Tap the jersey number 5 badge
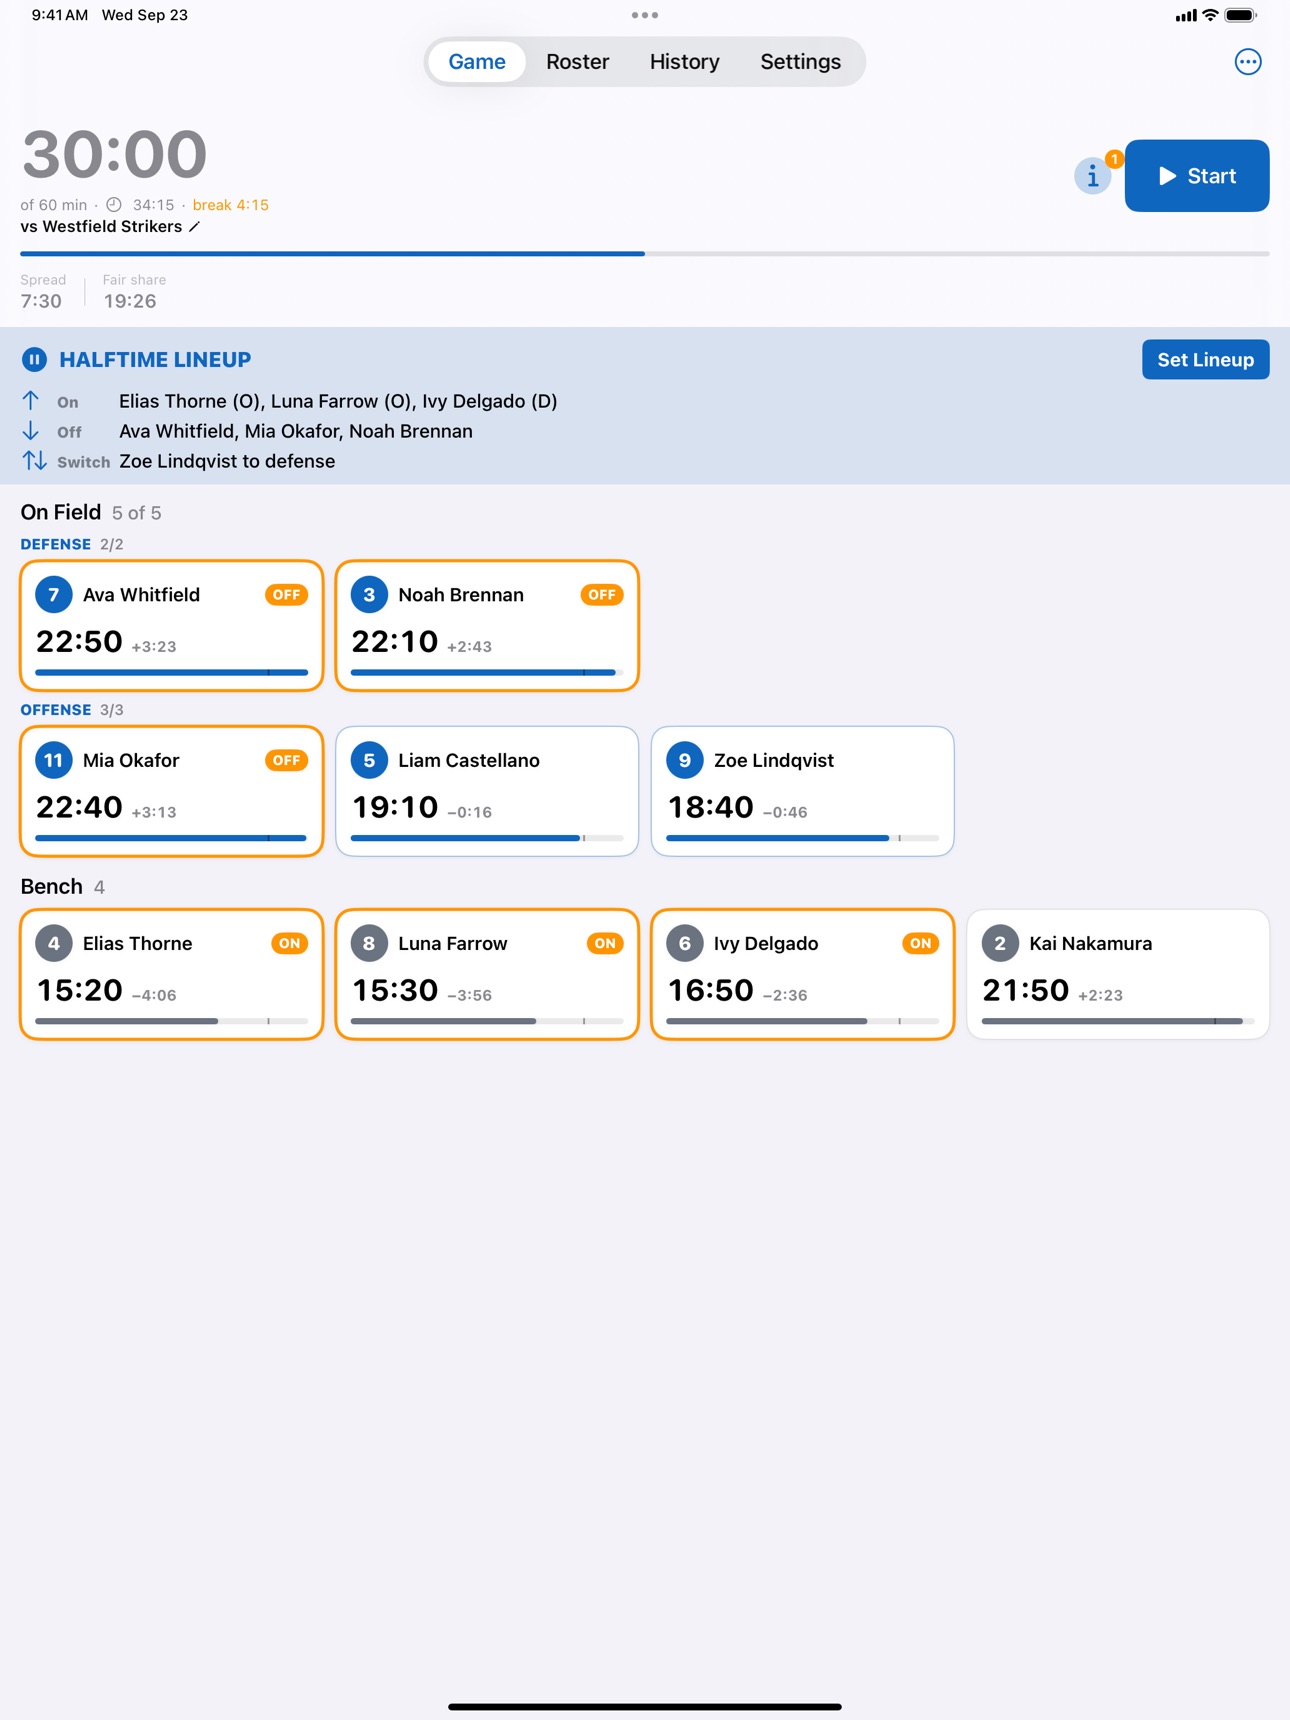The image size is (1290, 1720). pos(369,760)
